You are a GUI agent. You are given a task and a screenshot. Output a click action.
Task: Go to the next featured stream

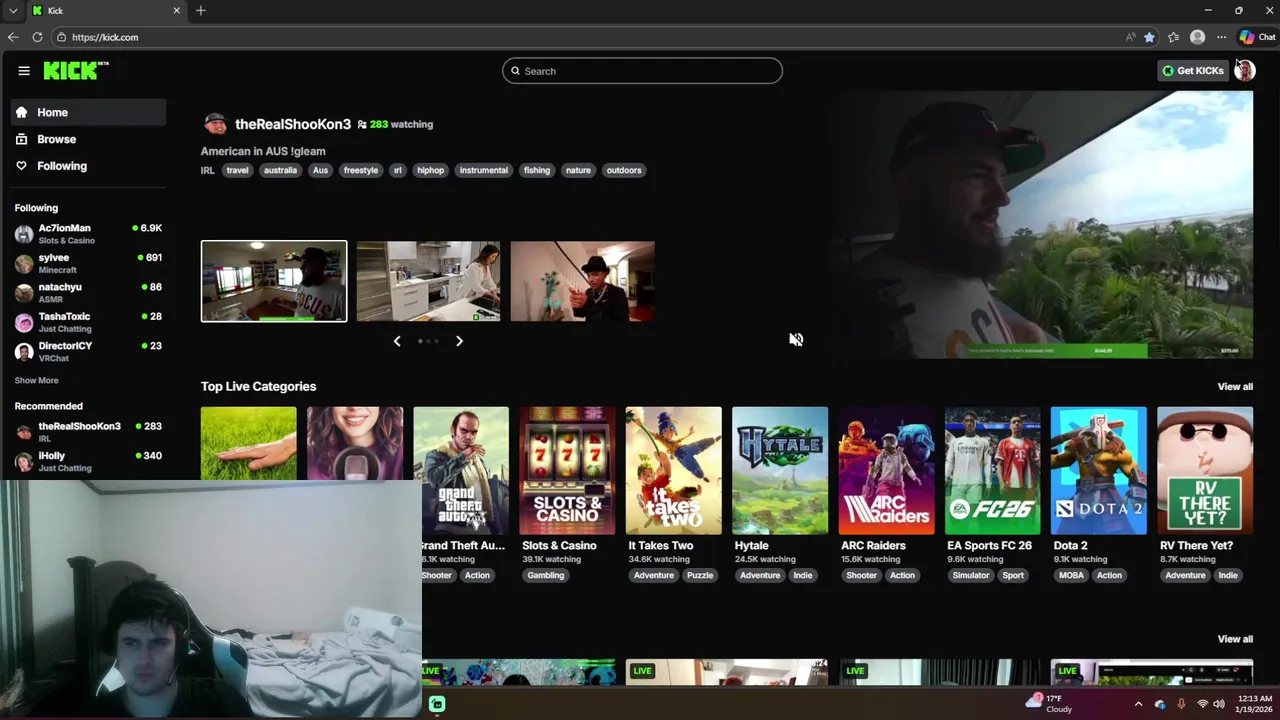point(459,341)
